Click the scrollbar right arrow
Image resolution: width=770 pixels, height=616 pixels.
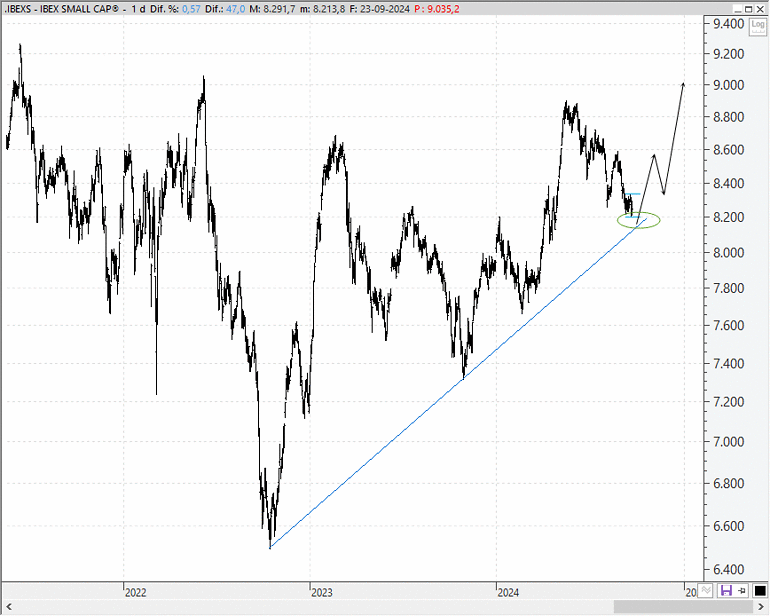[x=761, y=606]
